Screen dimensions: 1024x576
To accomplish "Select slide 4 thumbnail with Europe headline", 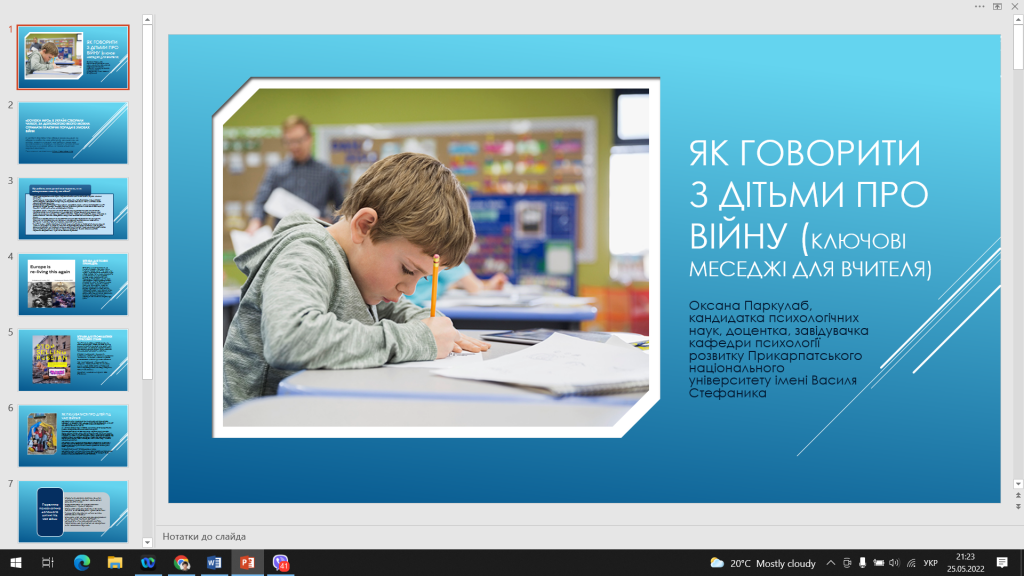I will 73,285.
